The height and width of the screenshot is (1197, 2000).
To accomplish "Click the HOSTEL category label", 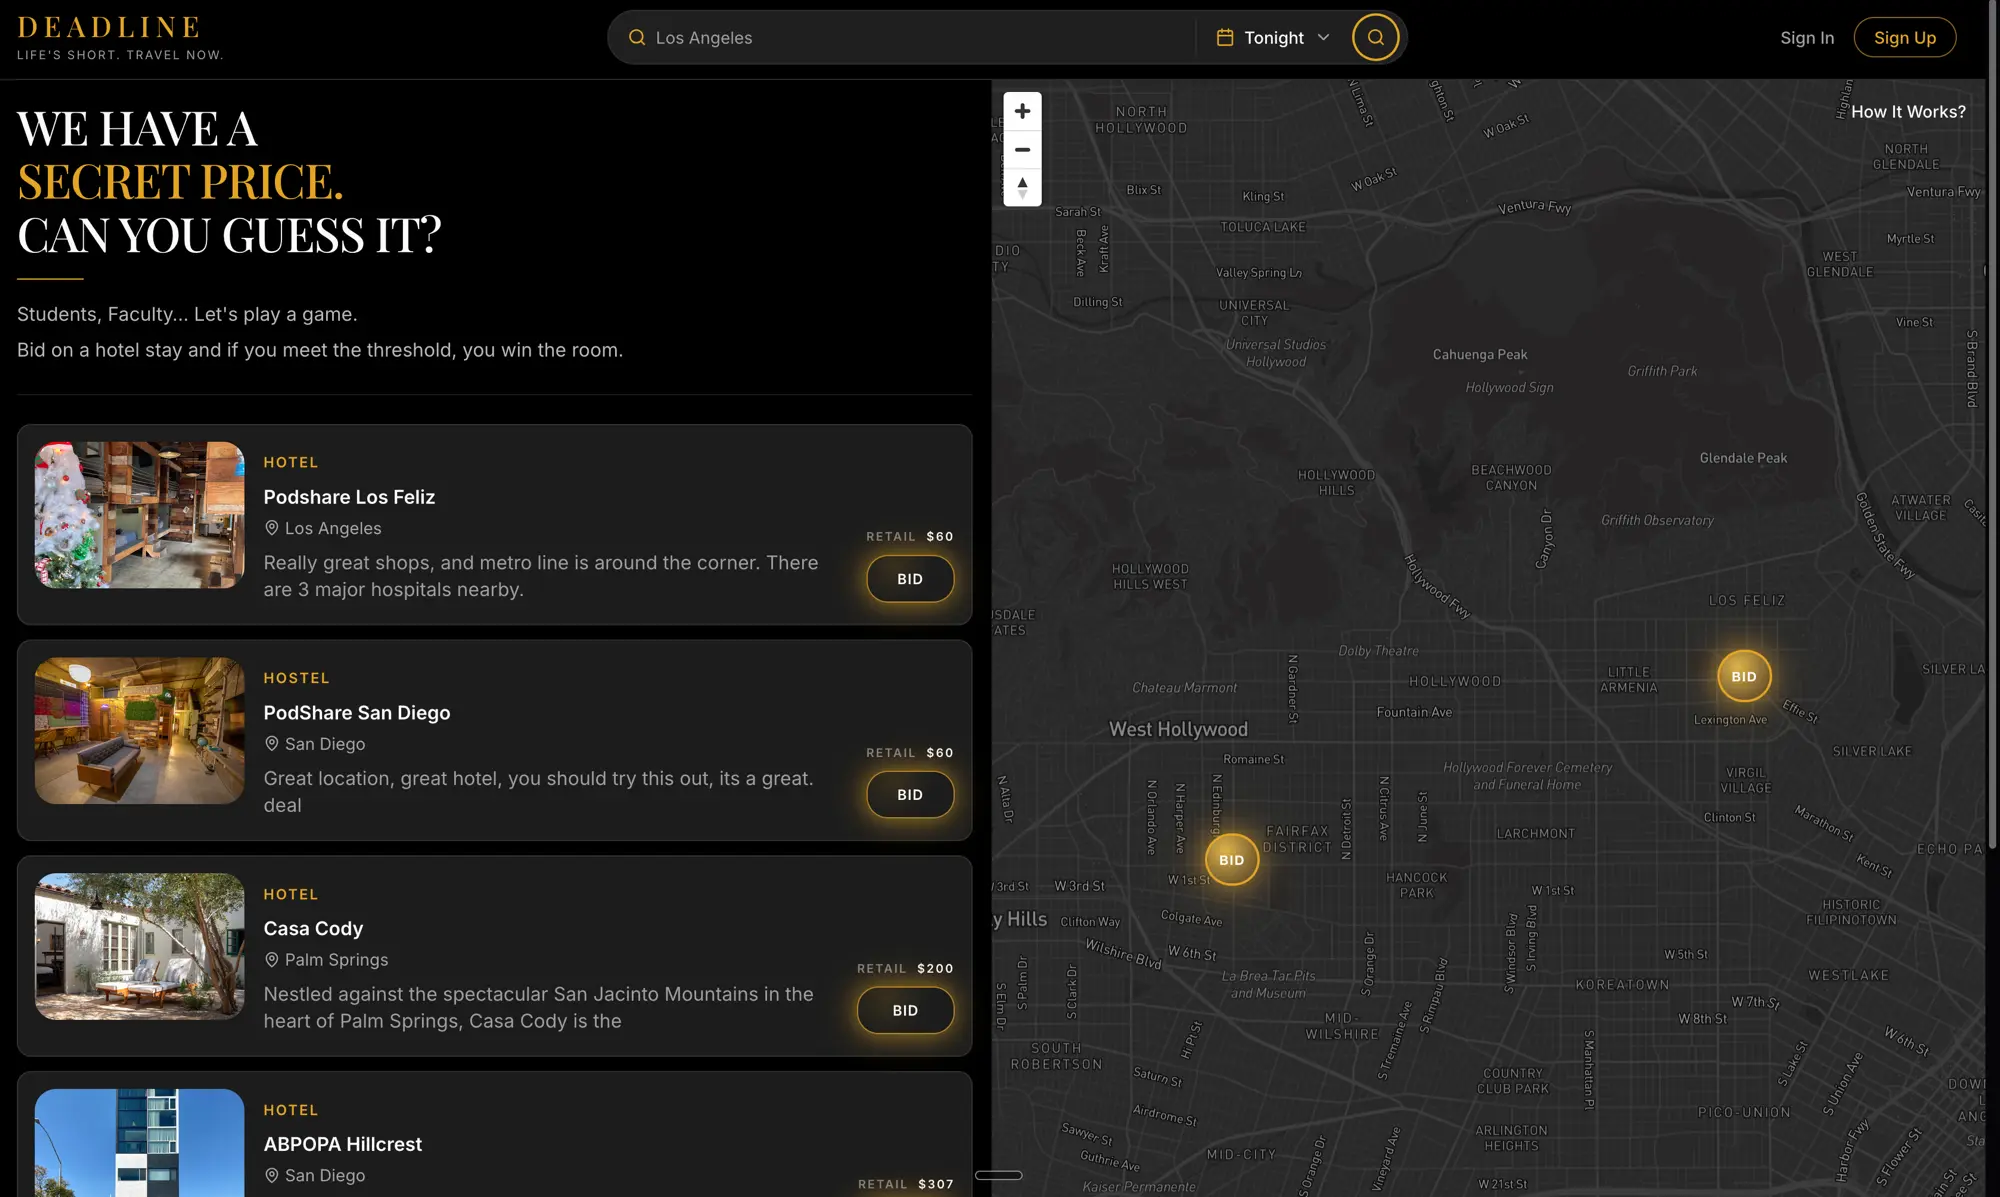I will [296, 678].
